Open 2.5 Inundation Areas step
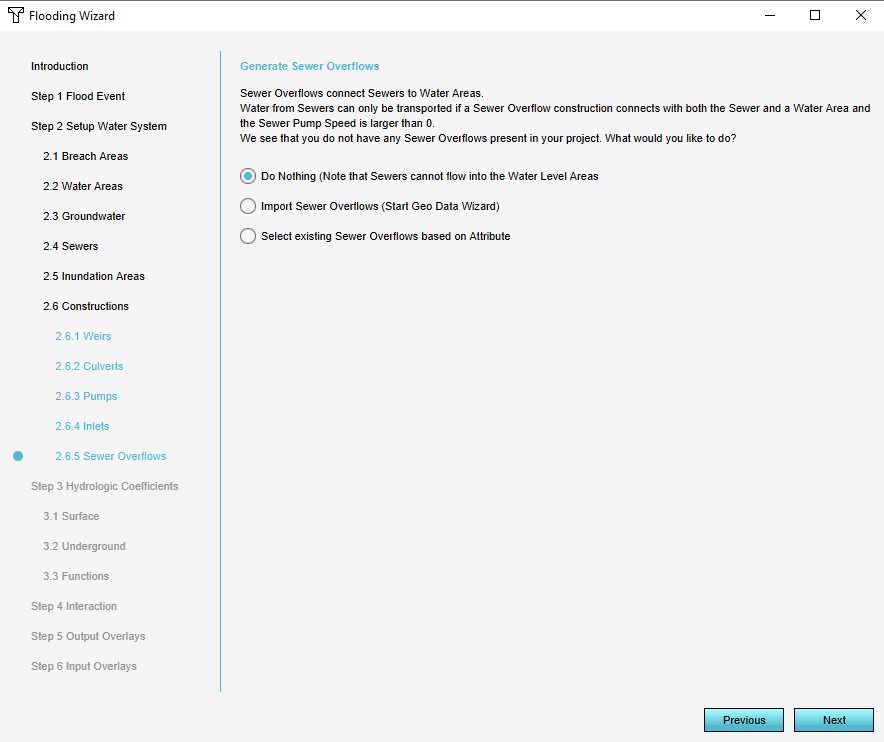The width and height of the screenshot is (884, 742). [93, 276]
